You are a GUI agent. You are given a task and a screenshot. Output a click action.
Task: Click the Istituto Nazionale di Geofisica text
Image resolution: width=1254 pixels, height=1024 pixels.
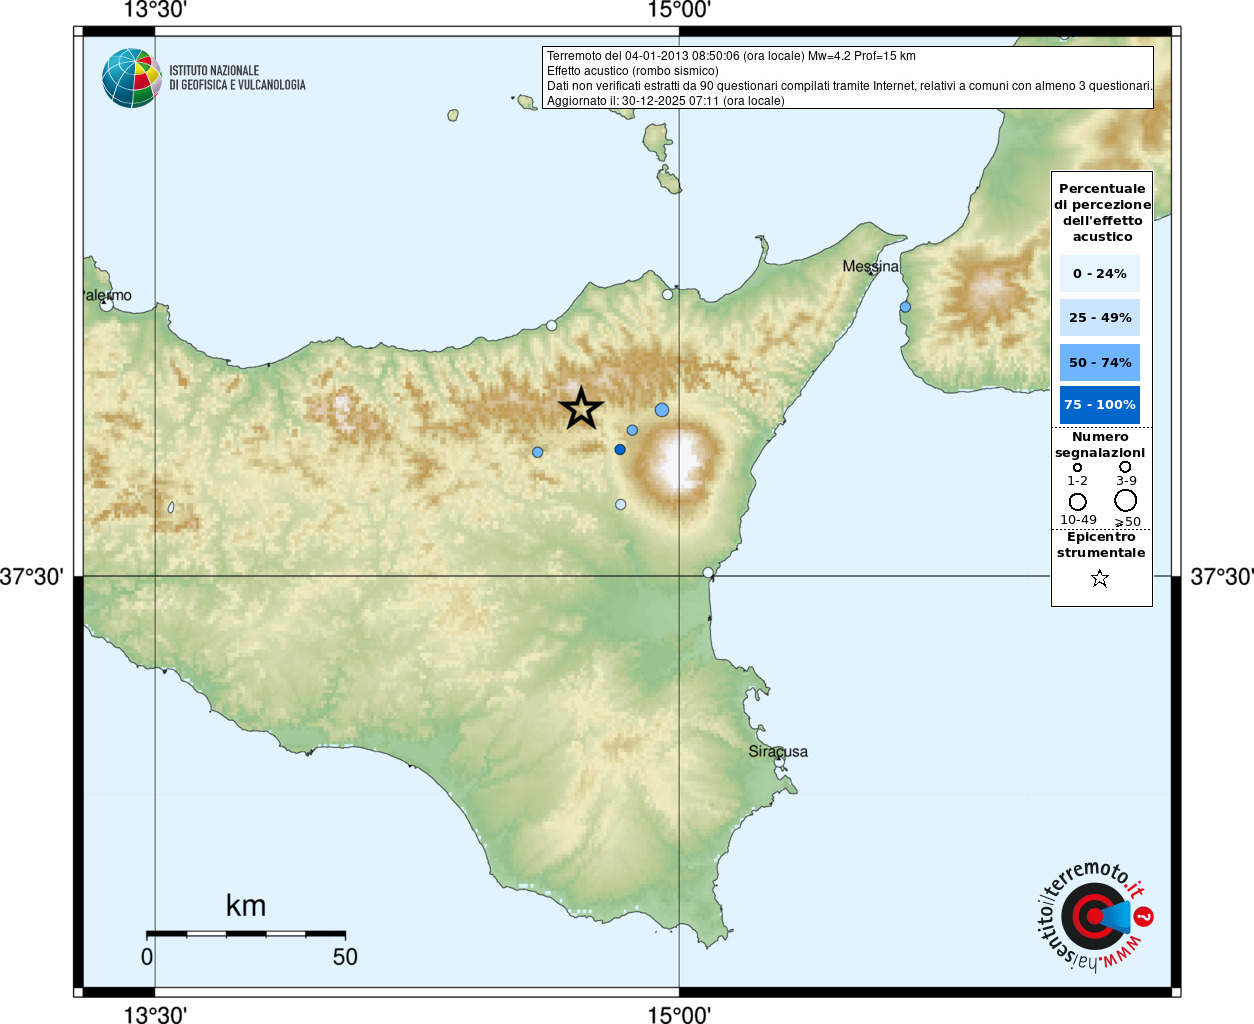237,78
